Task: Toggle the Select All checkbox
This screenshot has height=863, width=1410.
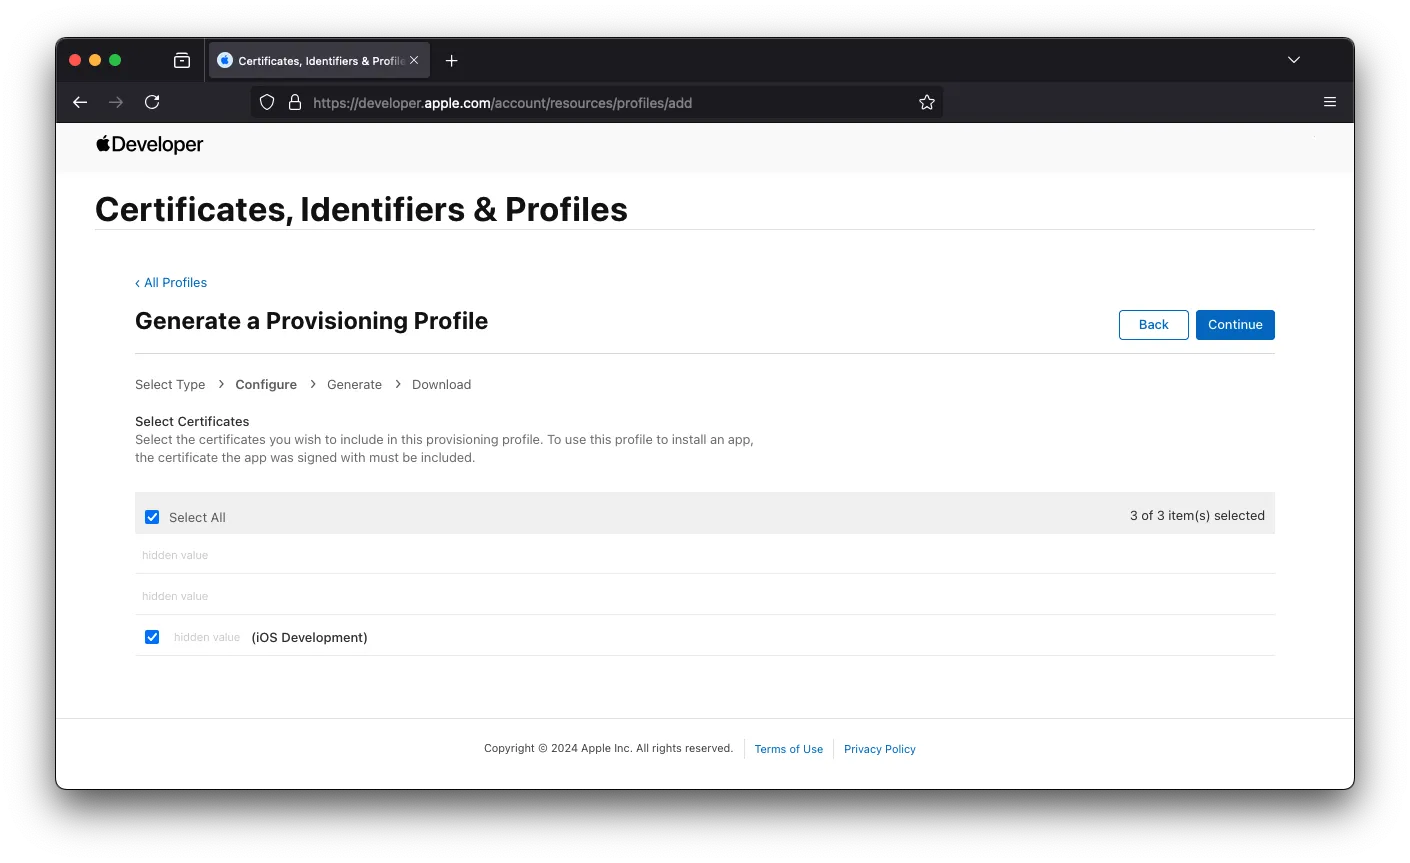Action: (x=152, y=517)
